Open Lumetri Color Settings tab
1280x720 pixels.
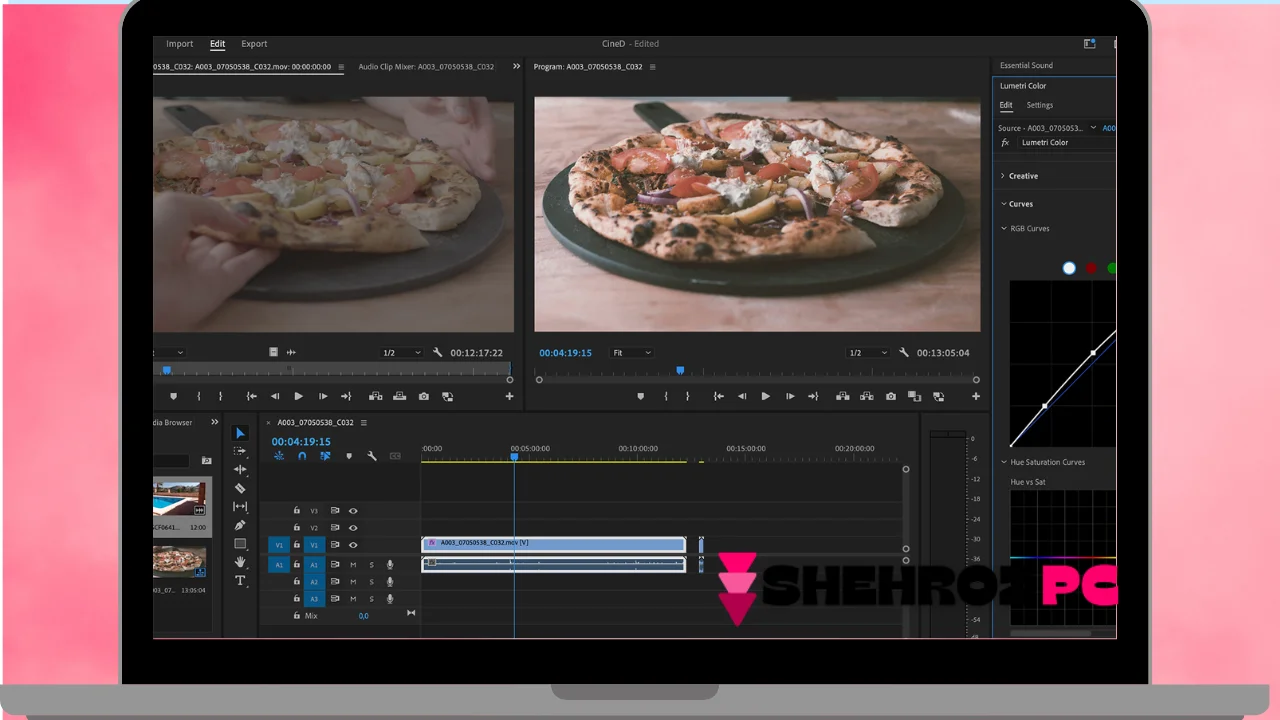pyautogui.click(x=1040, y=105)
